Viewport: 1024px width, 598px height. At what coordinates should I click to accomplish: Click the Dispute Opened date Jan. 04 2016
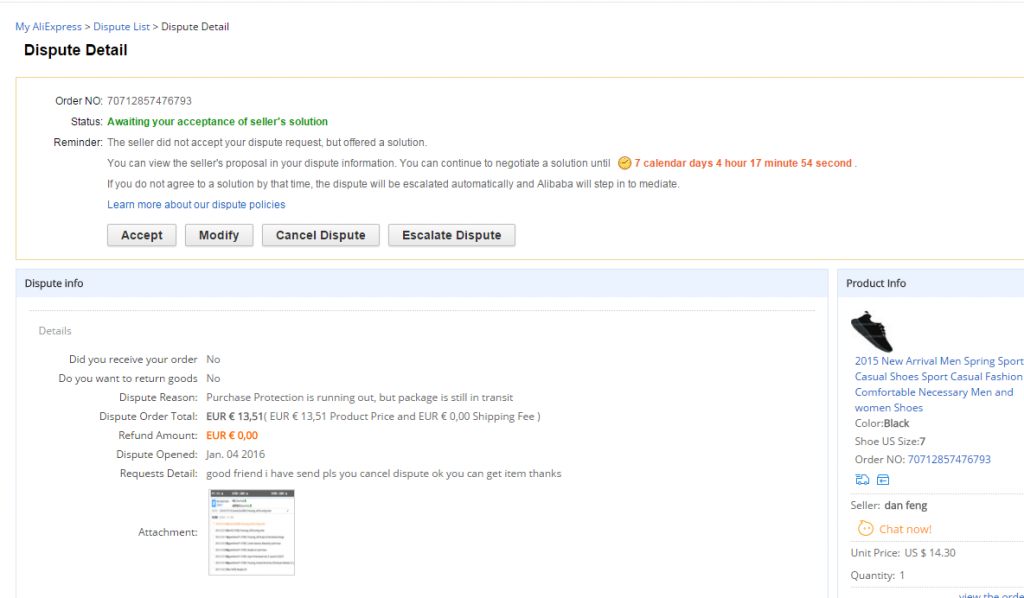tap(236, 454)
